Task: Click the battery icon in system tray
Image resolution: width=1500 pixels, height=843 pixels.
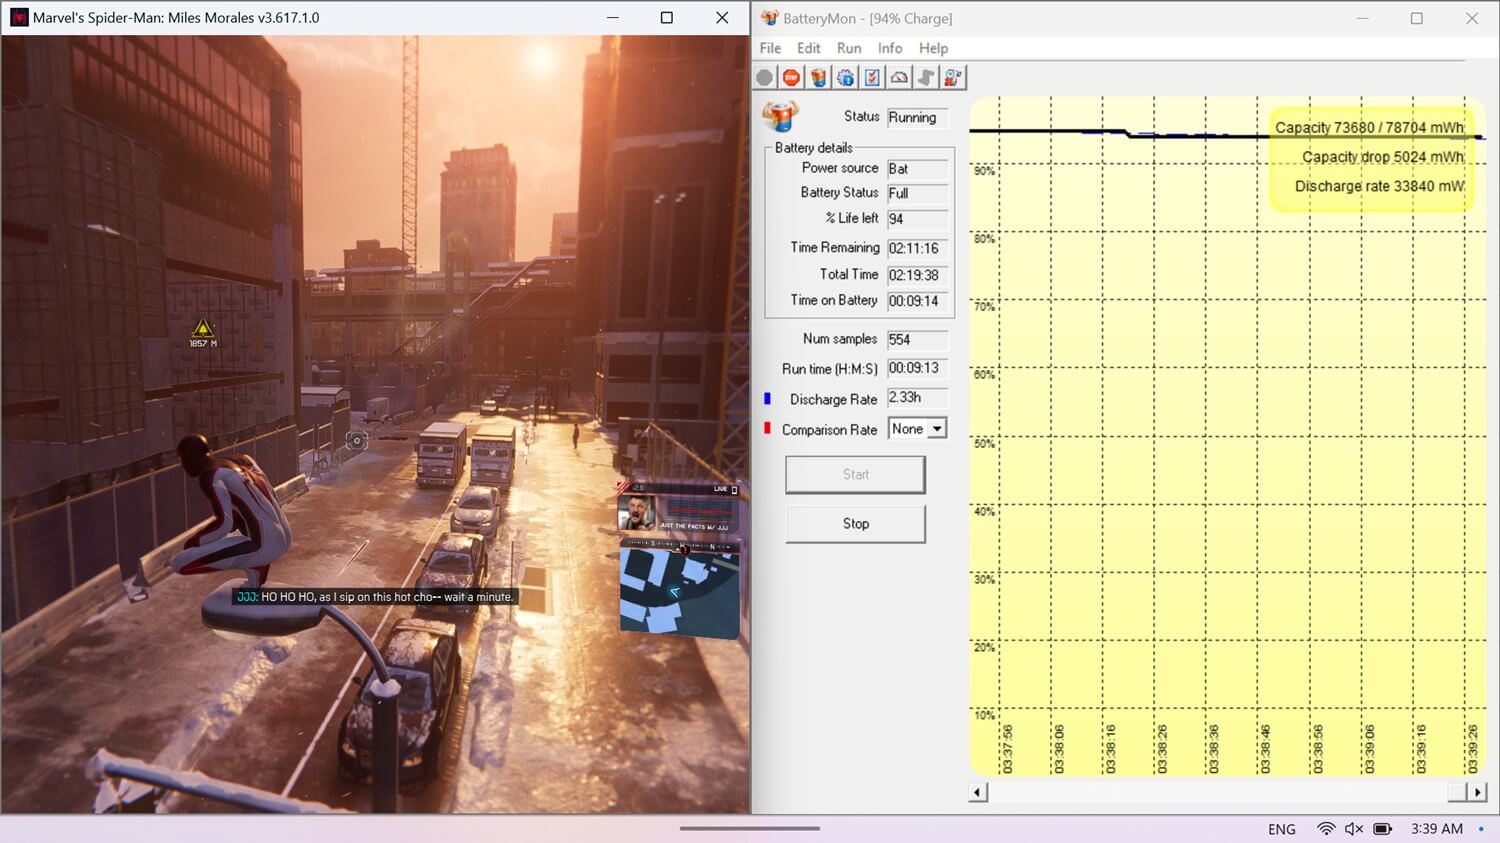Action: pyautogui.click(x=1383, y=829)
